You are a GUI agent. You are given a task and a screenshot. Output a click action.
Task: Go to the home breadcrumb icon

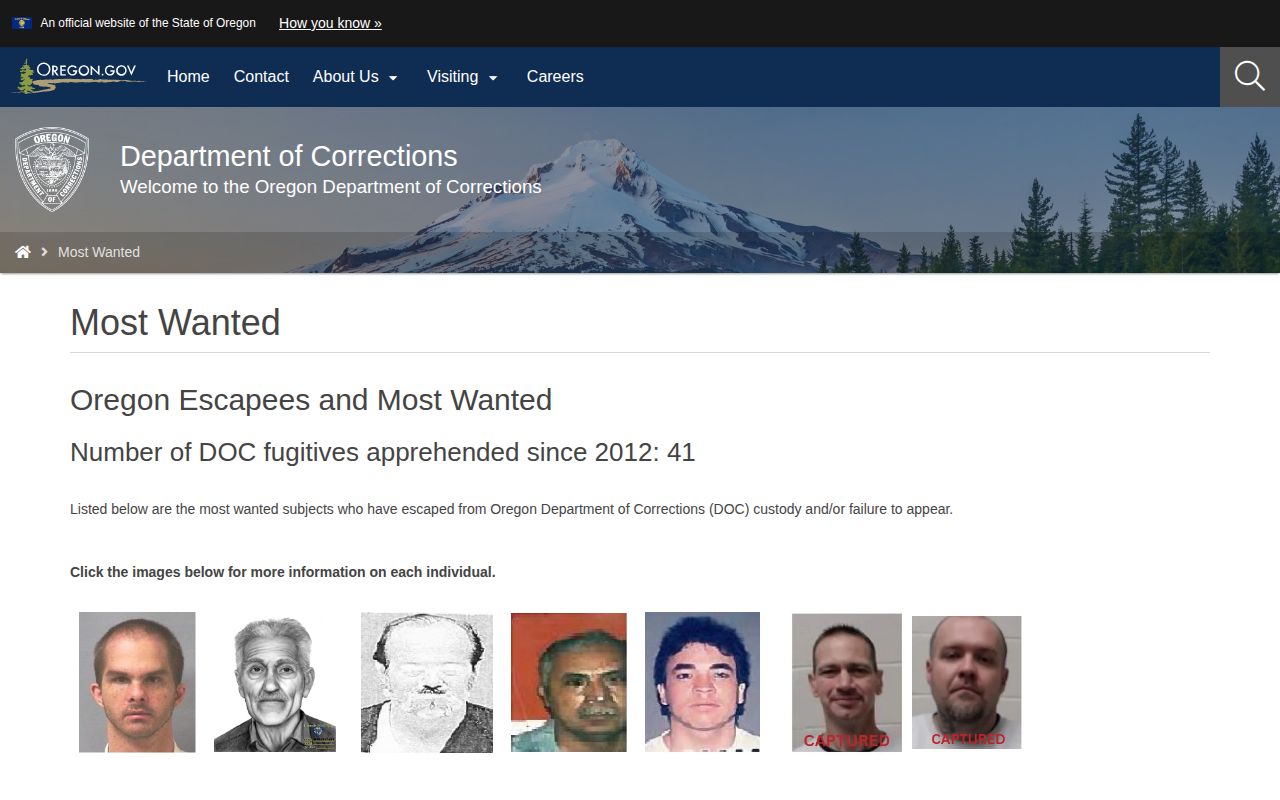point(23,252)
